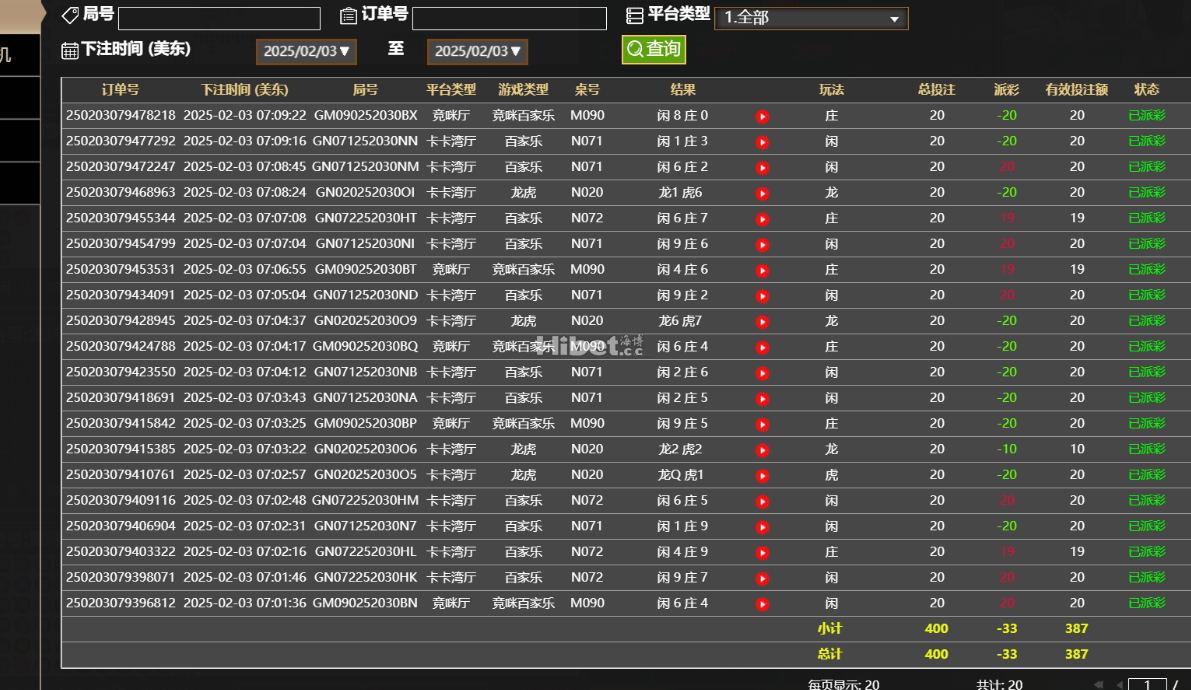Click result 龙Q 虎1

tap(680, 475)
